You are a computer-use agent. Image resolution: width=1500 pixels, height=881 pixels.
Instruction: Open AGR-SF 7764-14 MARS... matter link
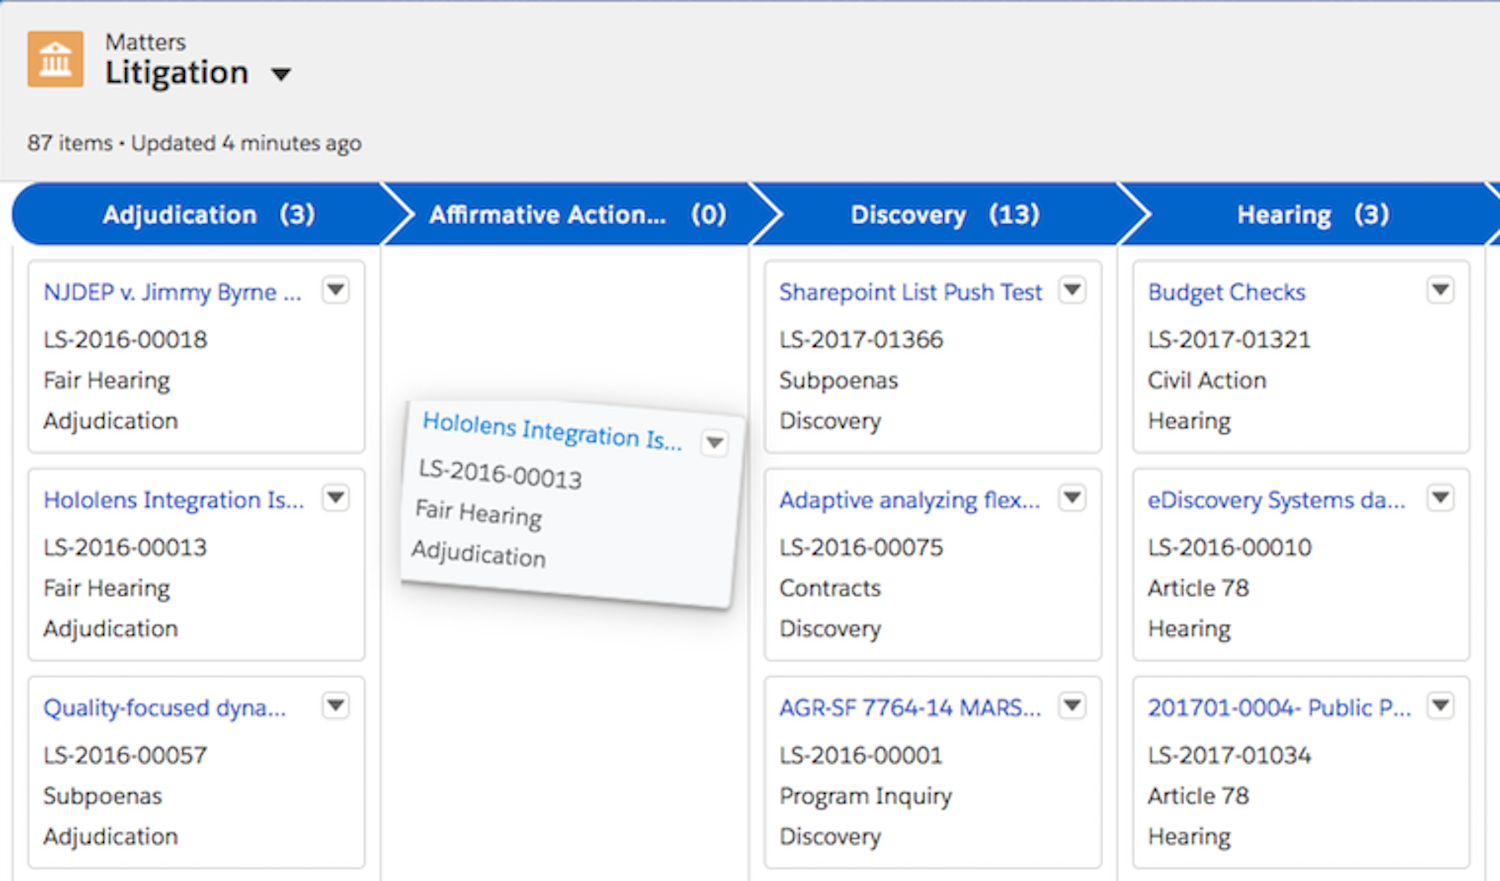coord(910,708)
